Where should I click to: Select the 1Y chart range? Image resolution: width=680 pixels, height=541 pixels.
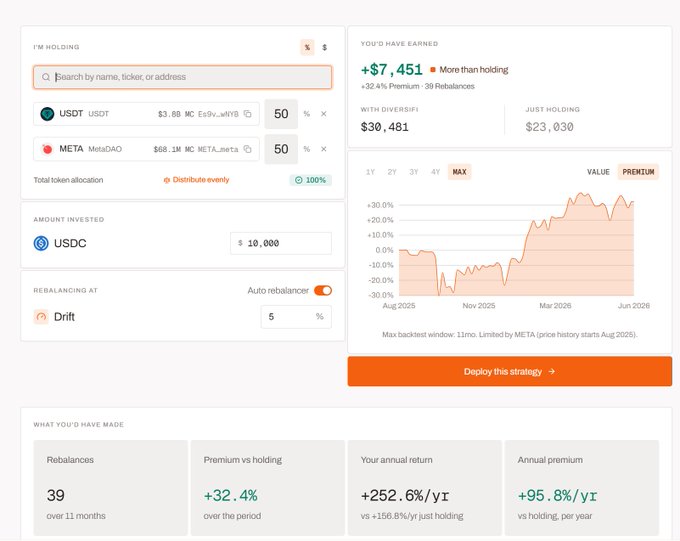pos(370,172)
